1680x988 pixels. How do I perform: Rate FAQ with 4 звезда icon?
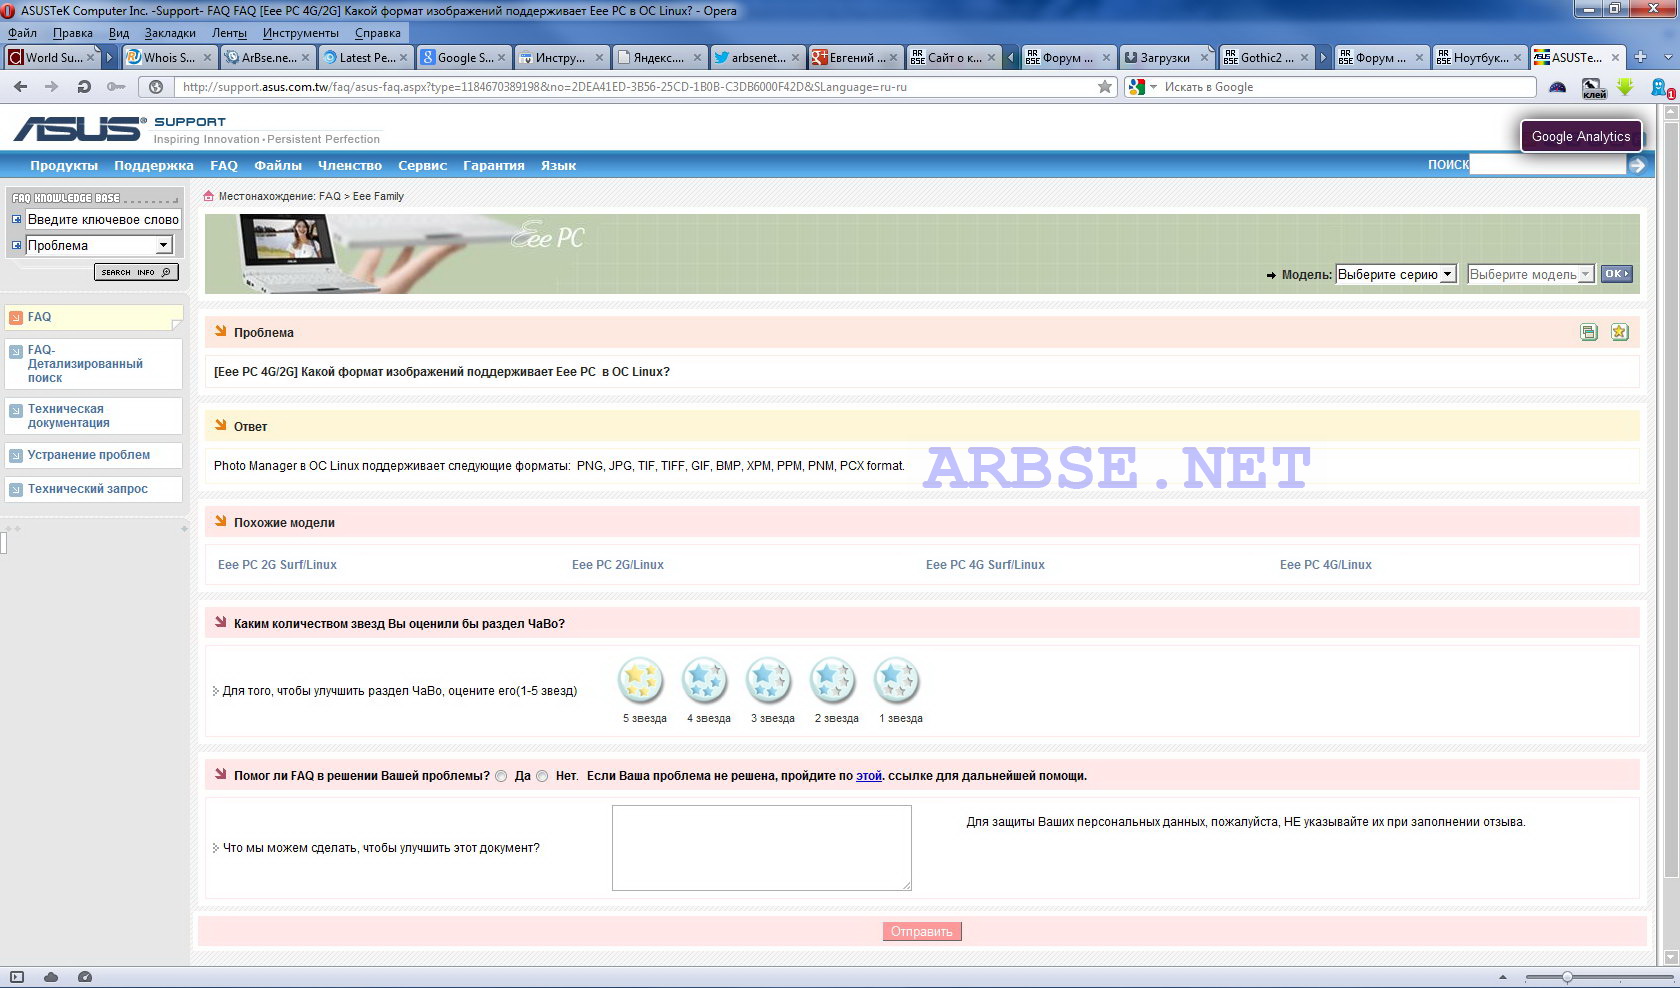[x=705, y=681]
